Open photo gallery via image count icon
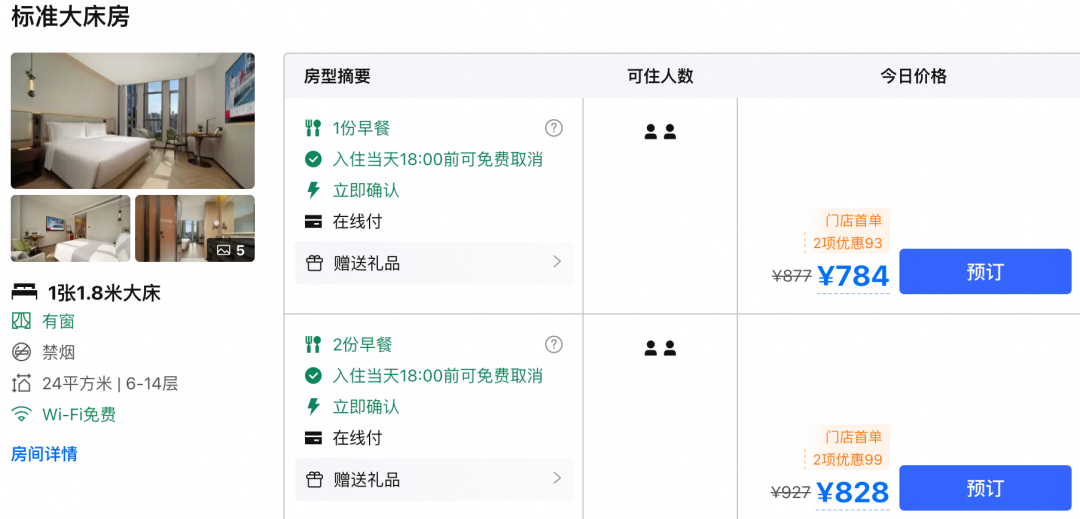 231,251
